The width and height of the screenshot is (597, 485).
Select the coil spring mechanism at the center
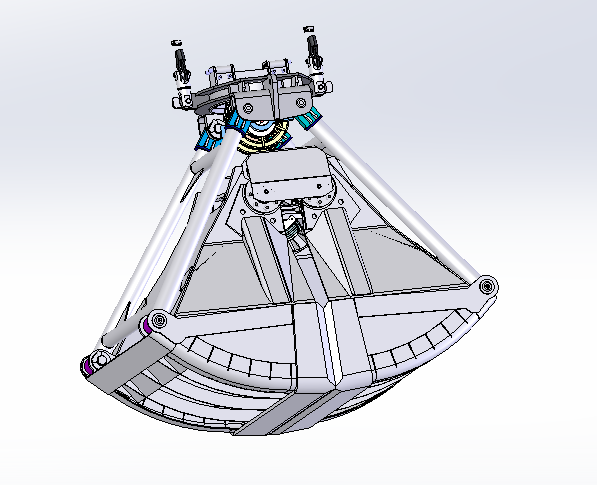coord(294,230)
